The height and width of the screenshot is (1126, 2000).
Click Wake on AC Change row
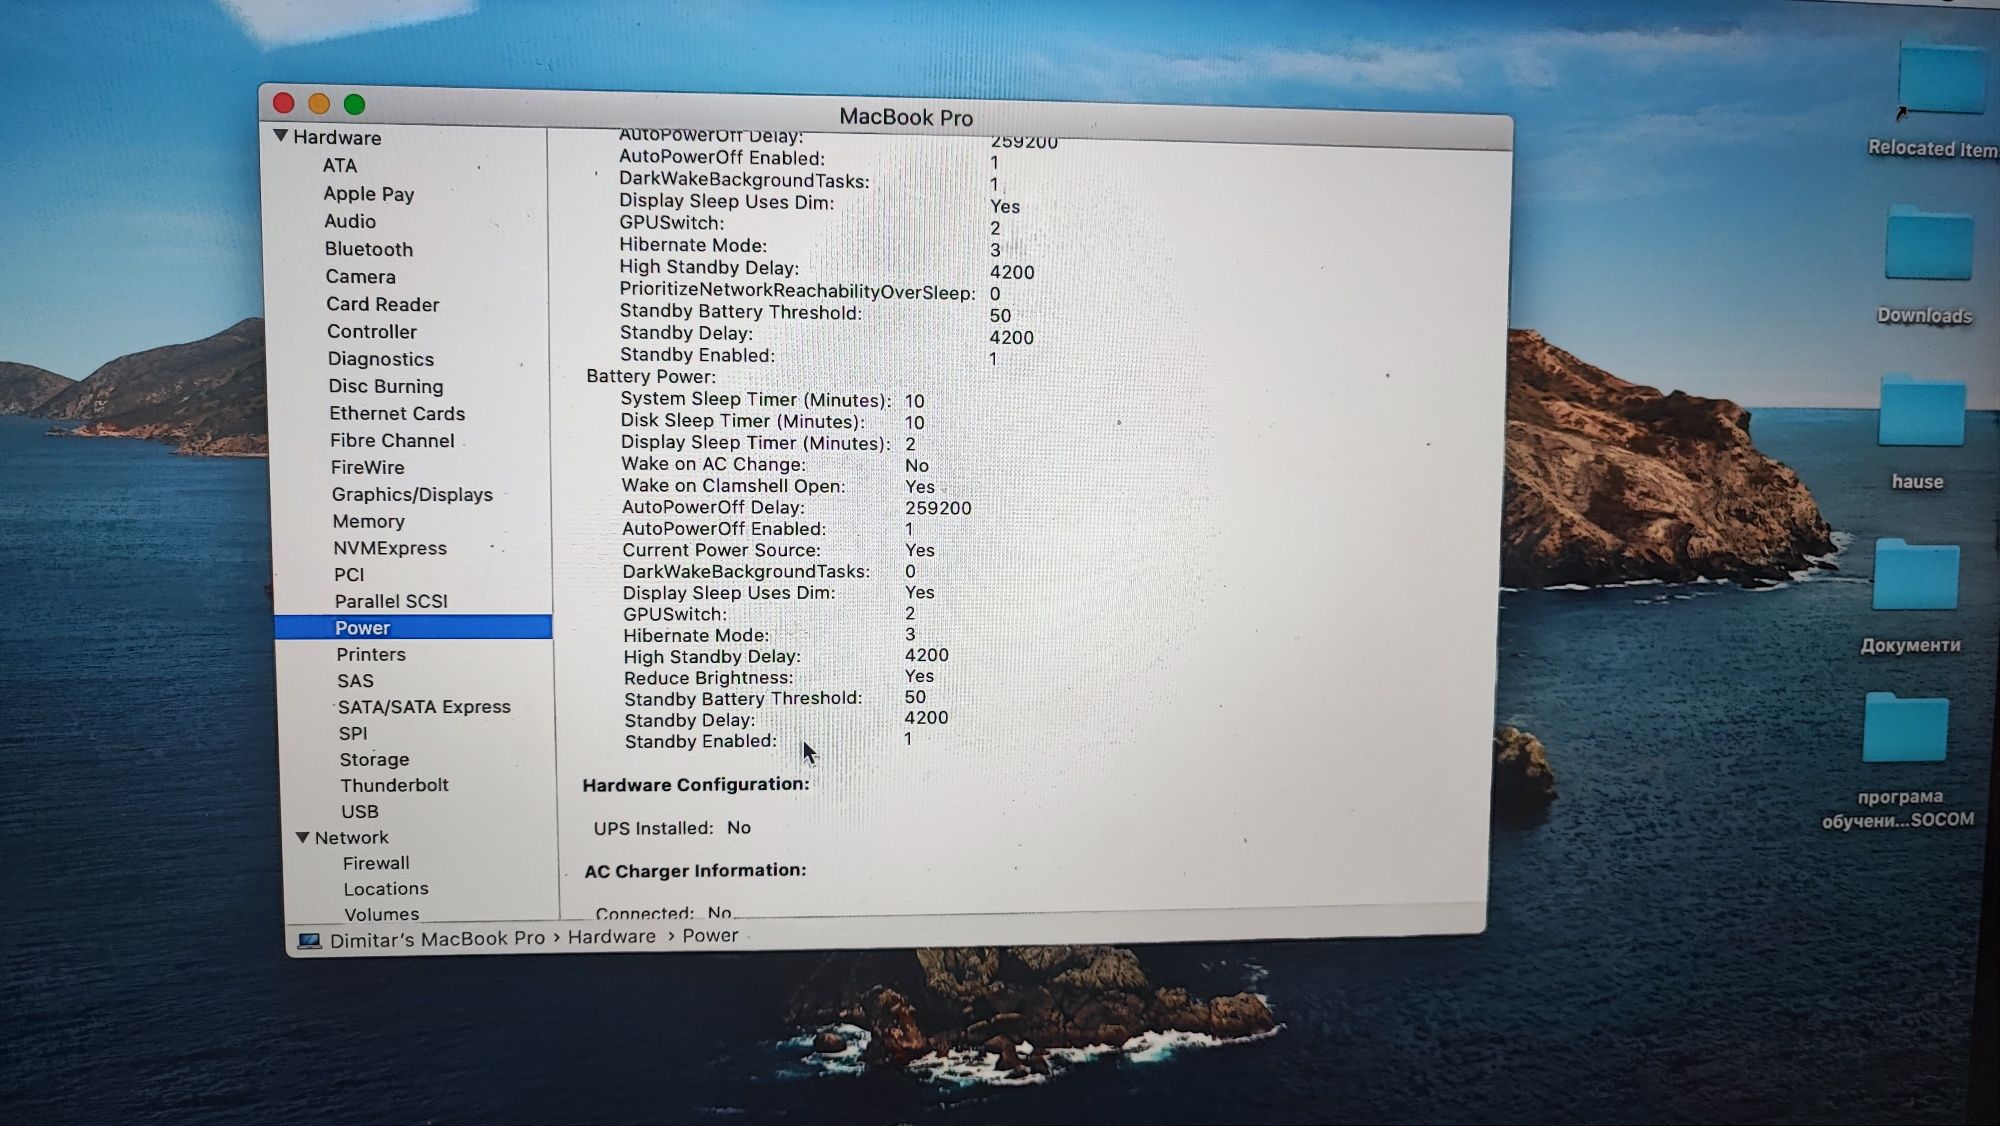tap(775, 464)
